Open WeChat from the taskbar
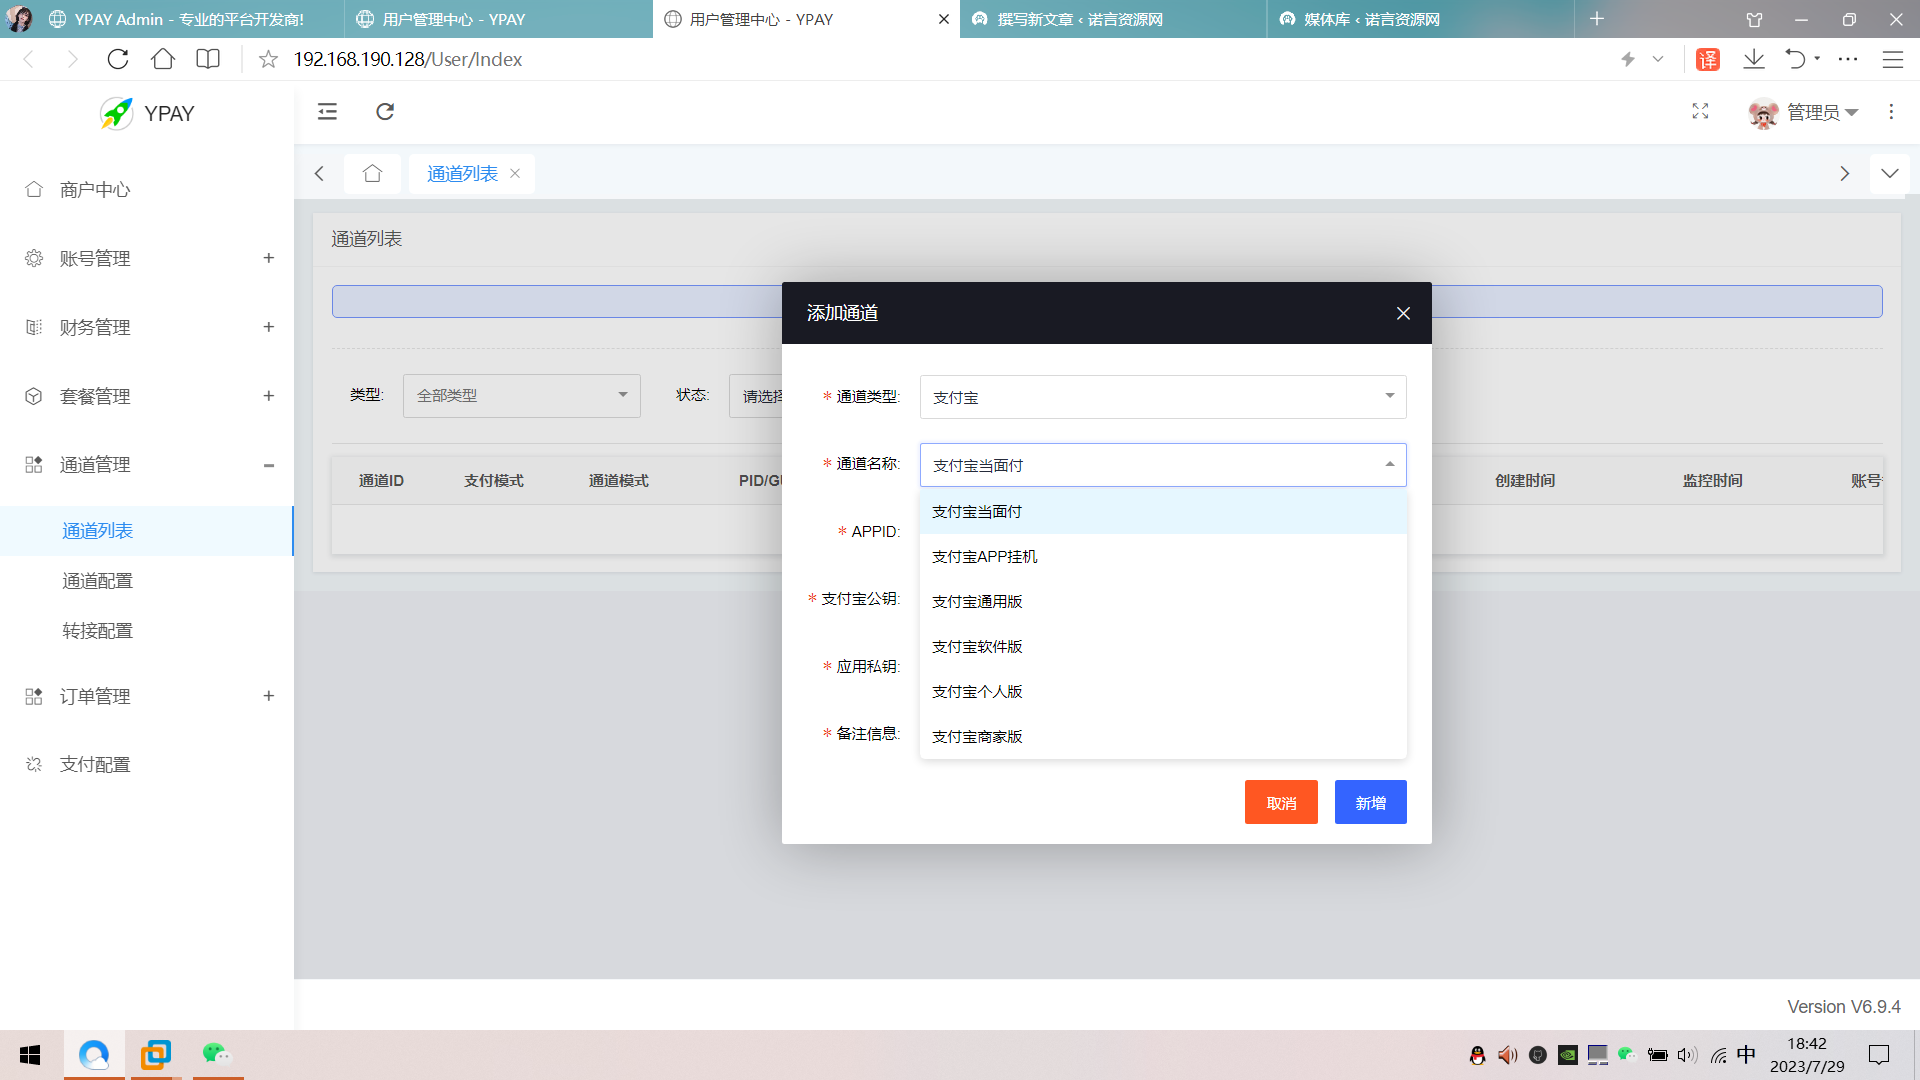The height and width of the screenshot is (1080, 1920). pyautogui.click(x=216, y=1054)
